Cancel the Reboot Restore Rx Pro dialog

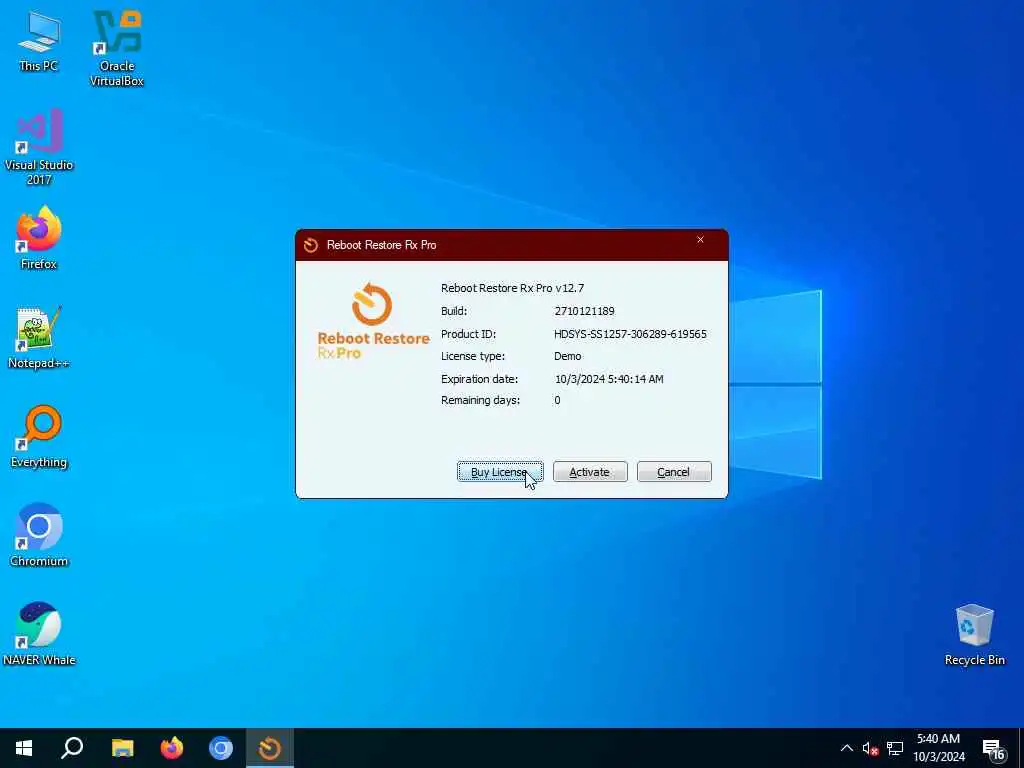click(x=674, y=472)
